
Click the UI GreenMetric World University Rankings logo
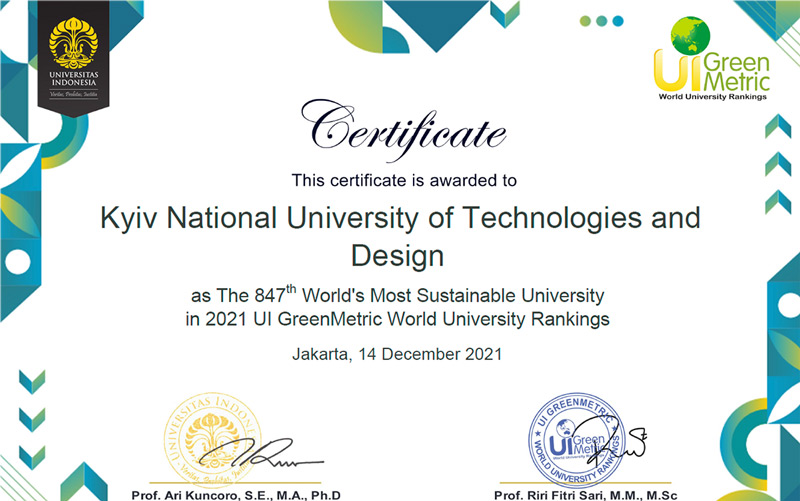pos(712,59)
